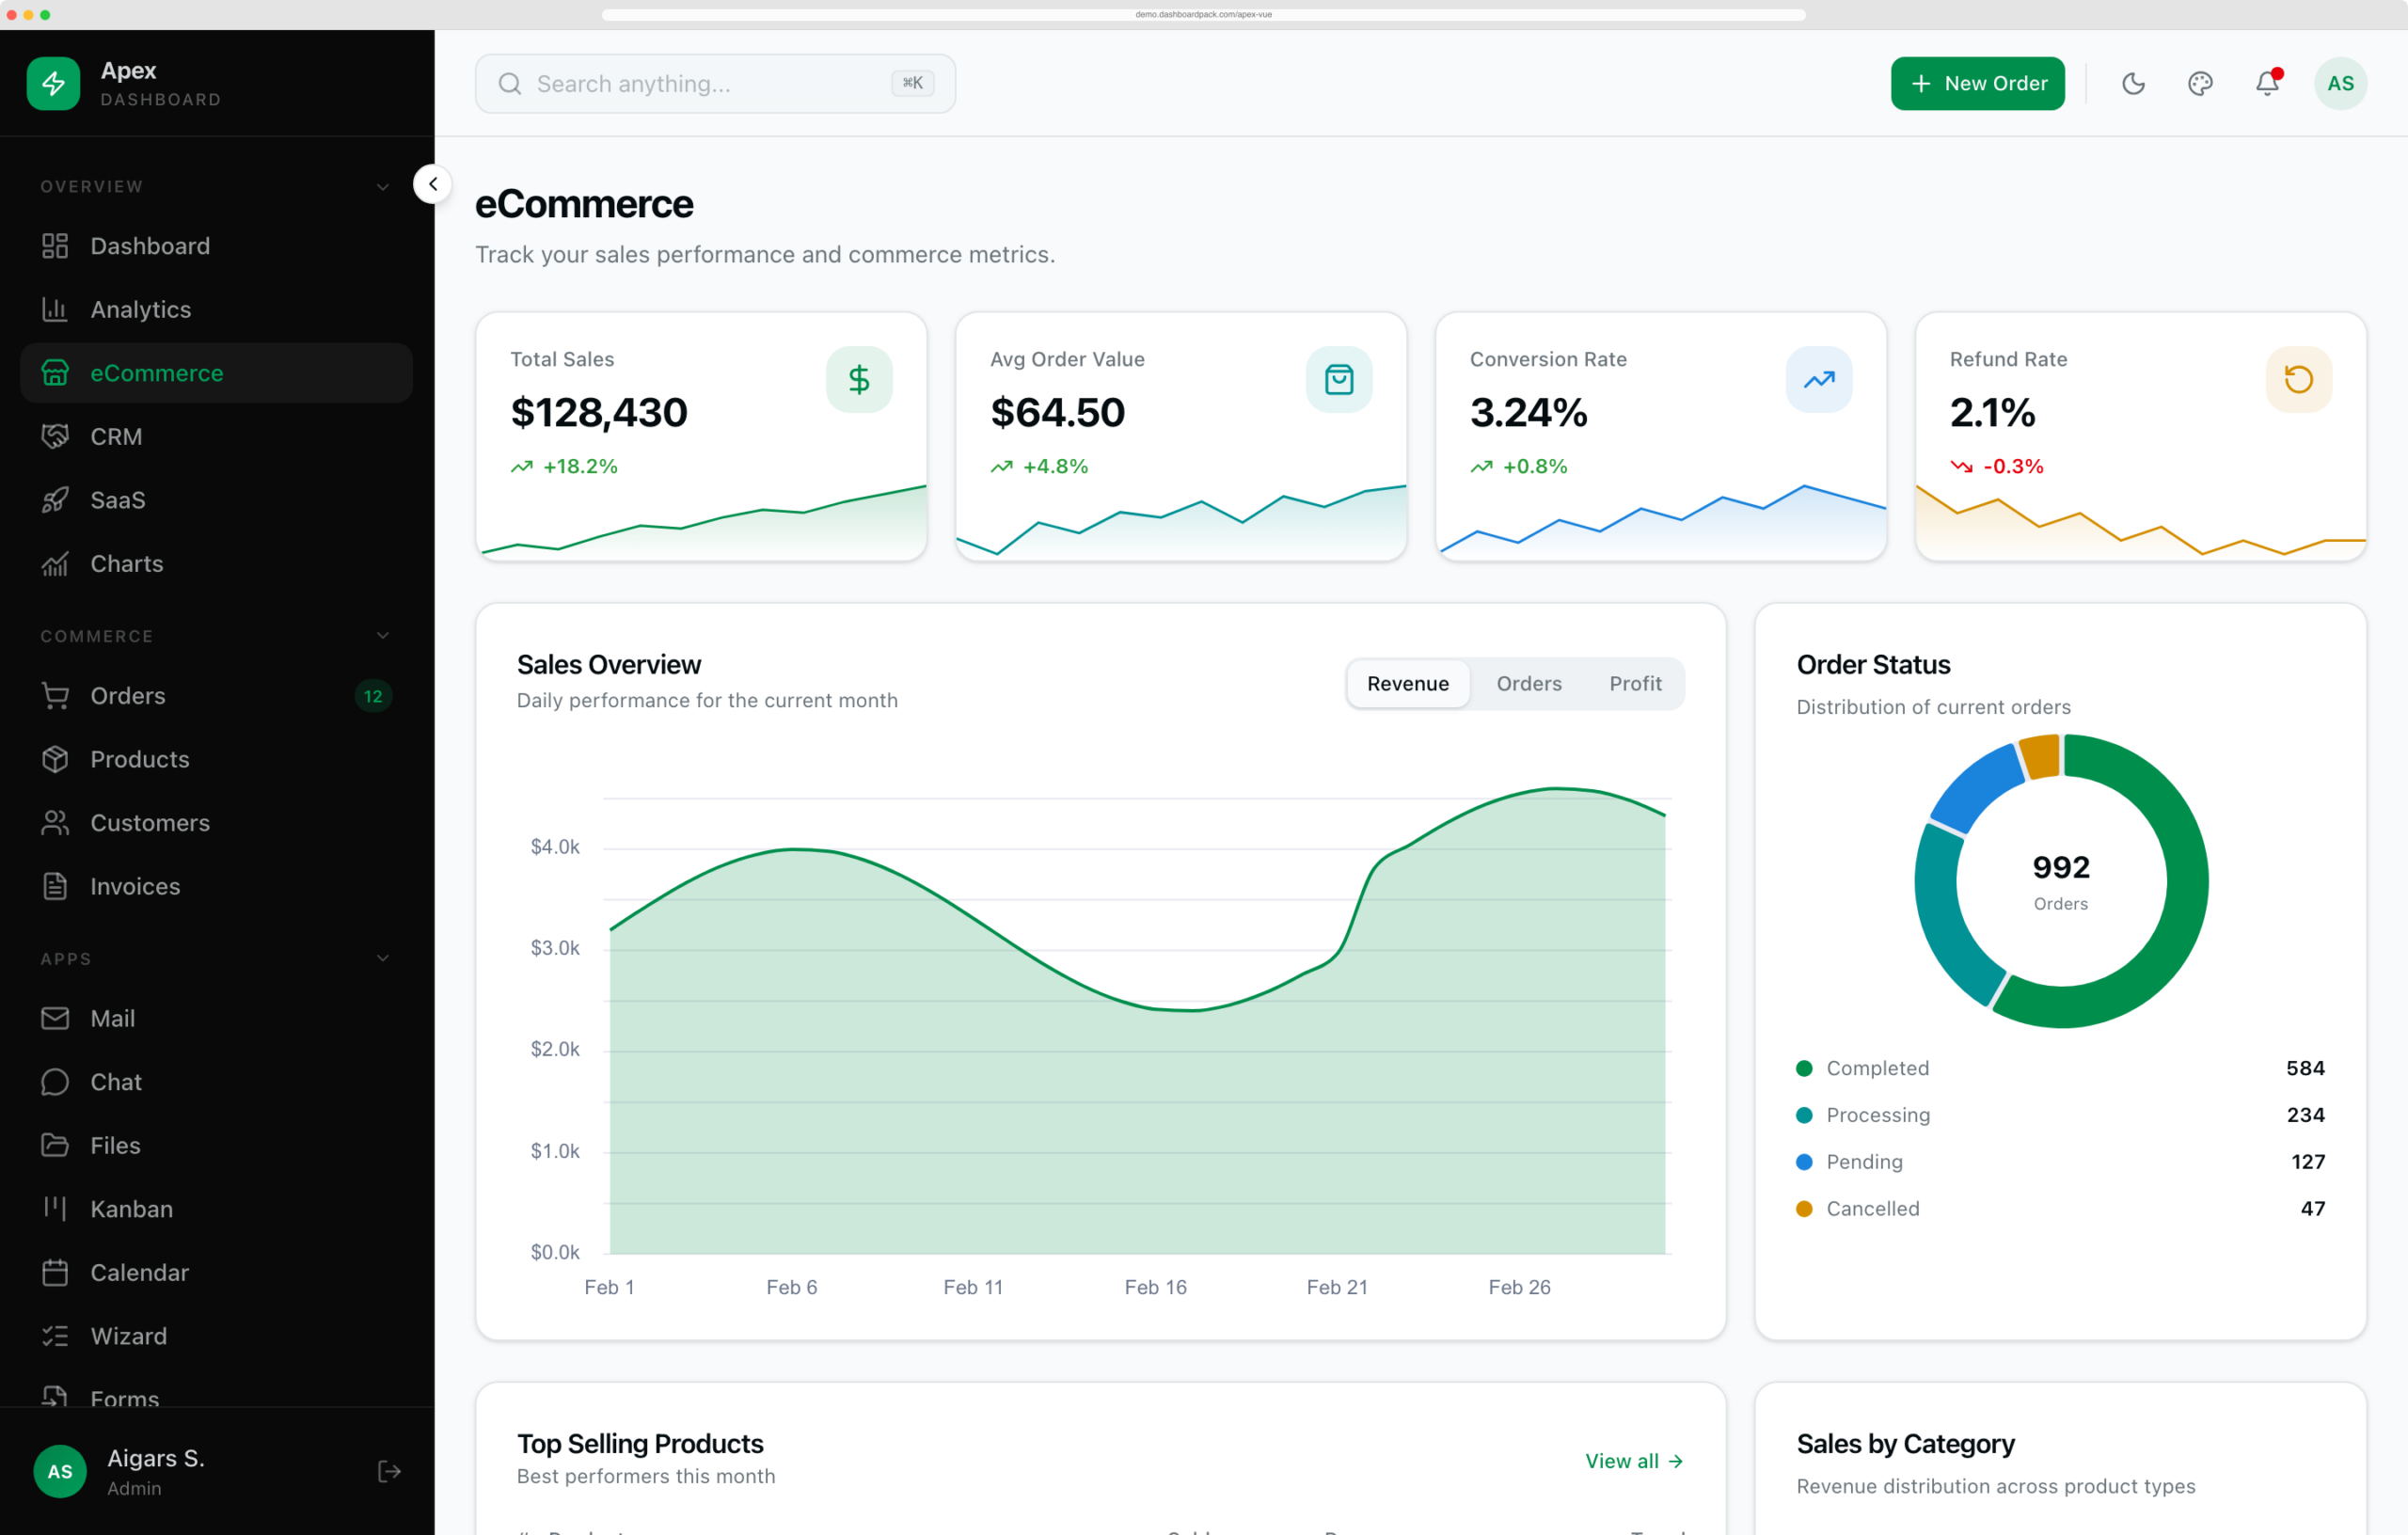Click the 992 Orders donut chart center
Viewport: 2408px width, 1535px height.
pos(2061,881)
